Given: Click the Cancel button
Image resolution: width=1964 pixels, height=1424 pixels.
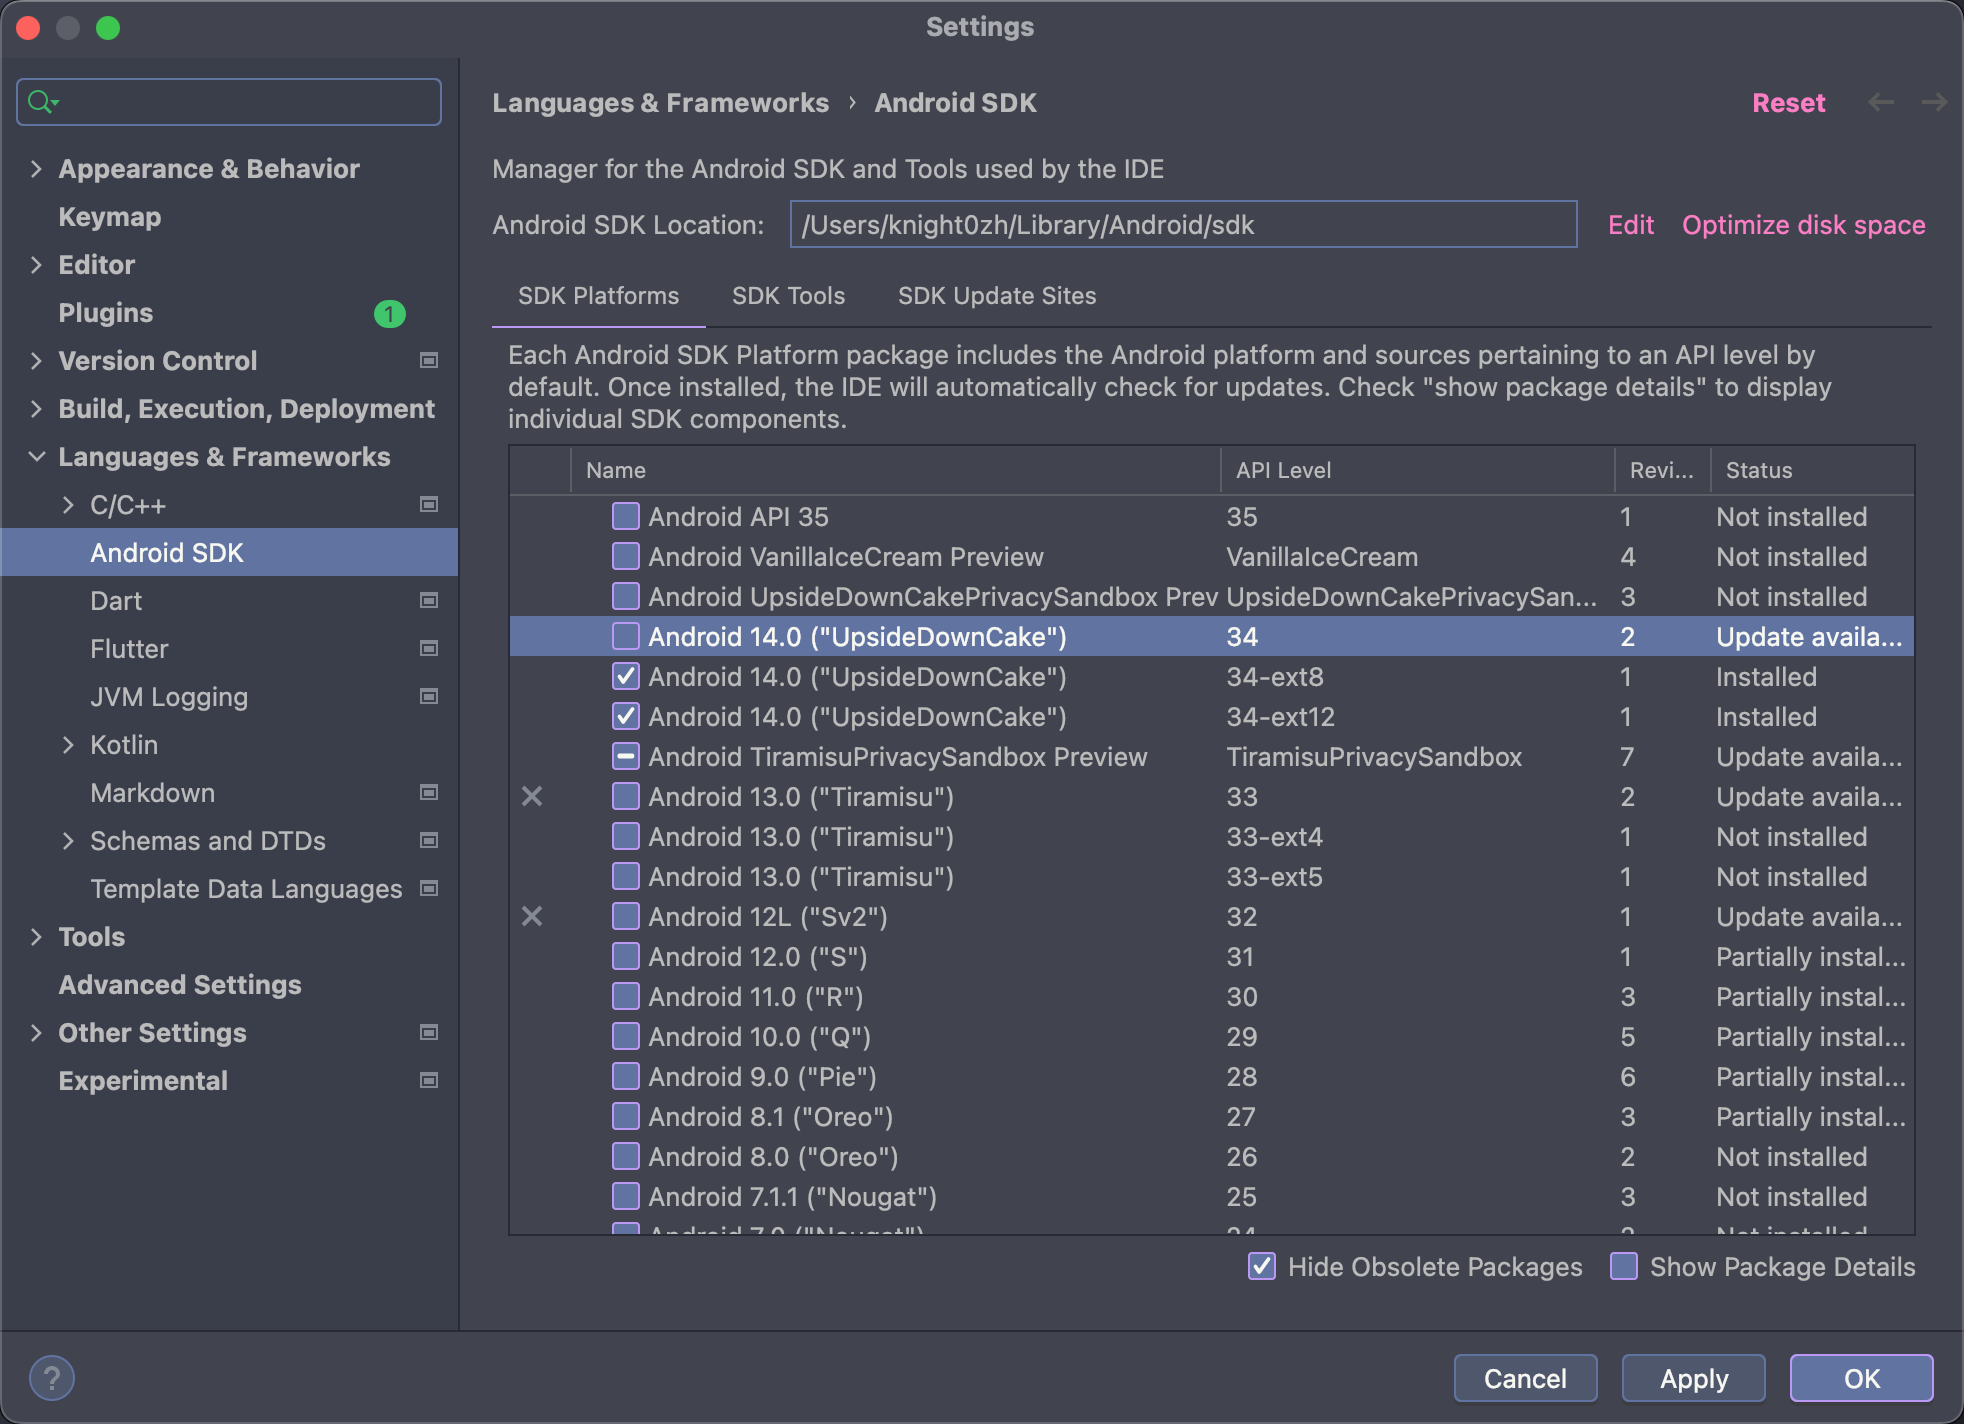Looking at the screenshot, I should pos(1525,1378).
